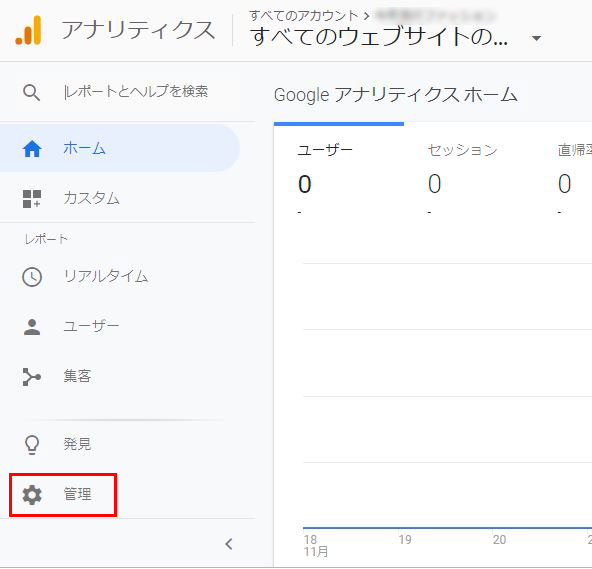The width and height of the screenshot is (592, 569).
Task: Click the 19 date axis label
Action: click(x=405, y=540)
